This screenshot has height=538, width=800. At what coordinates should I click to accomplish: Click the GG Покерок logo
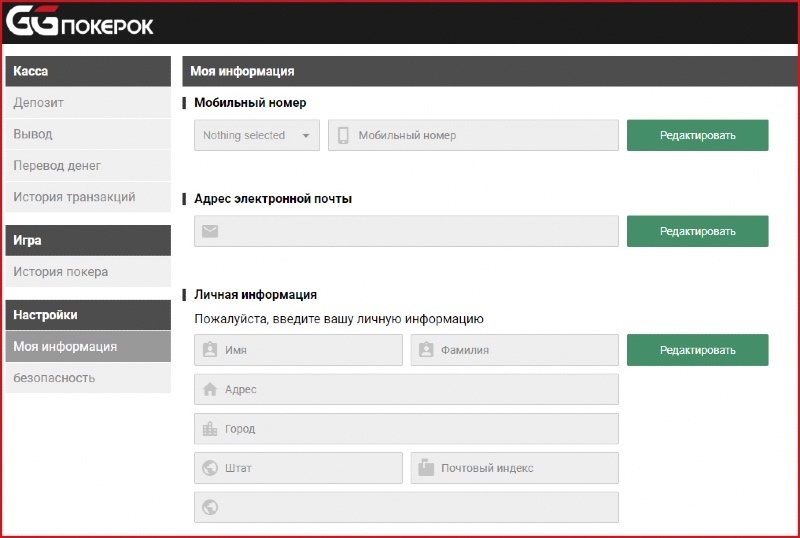(x=81, y=22)
